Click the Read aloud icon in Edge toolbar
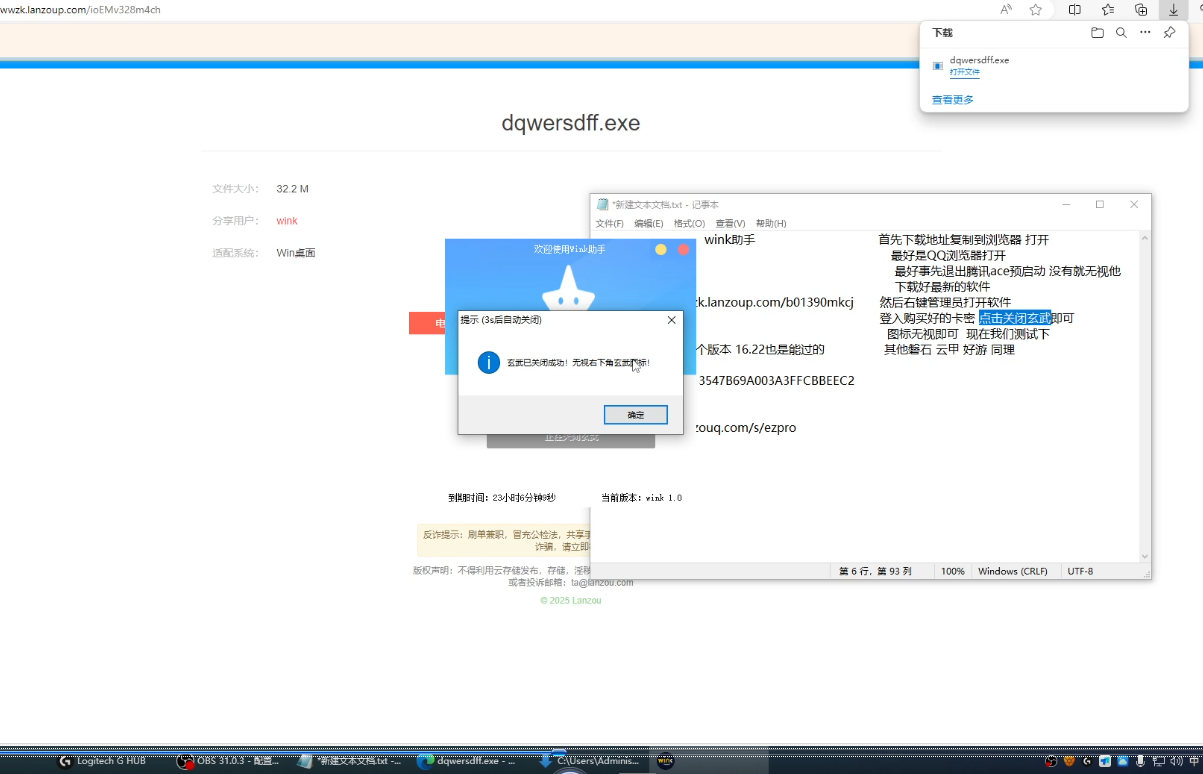 pos(1006,10)
